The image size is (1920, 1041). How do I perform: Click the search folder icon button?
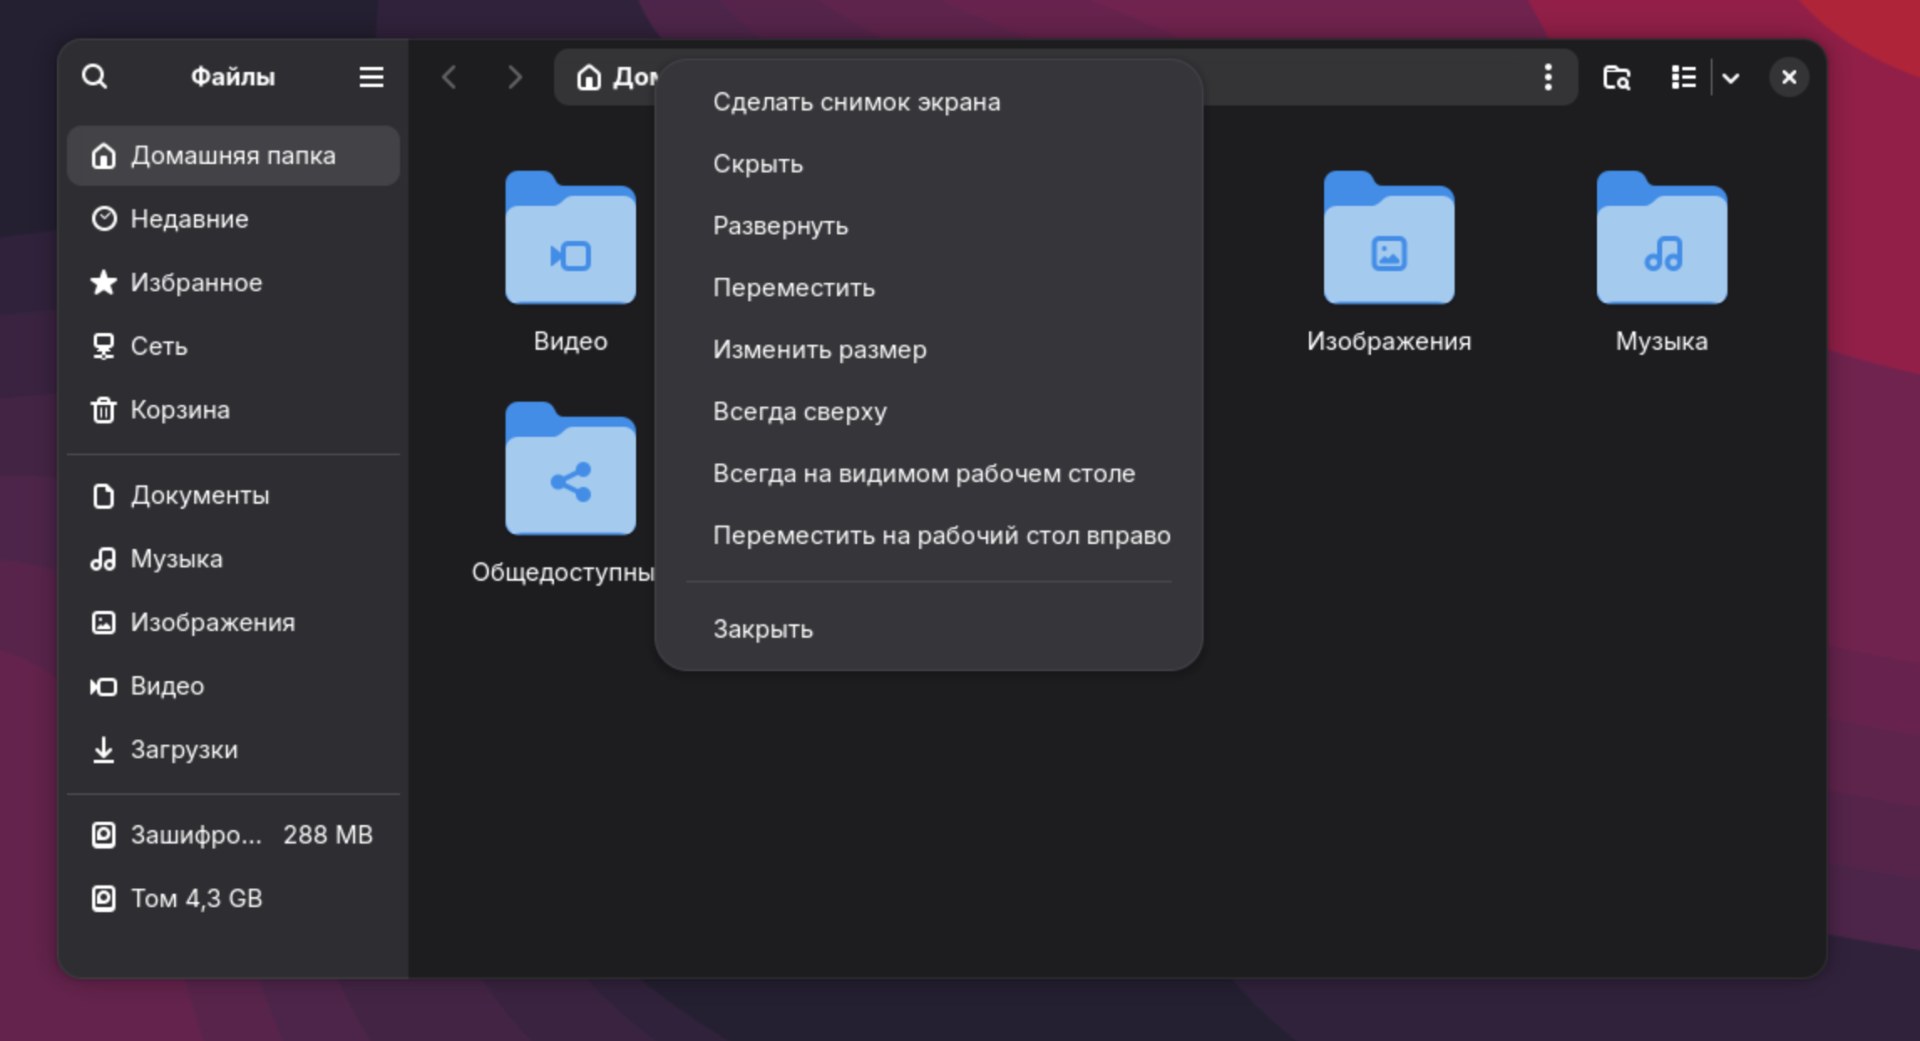tap(1616, 77)
